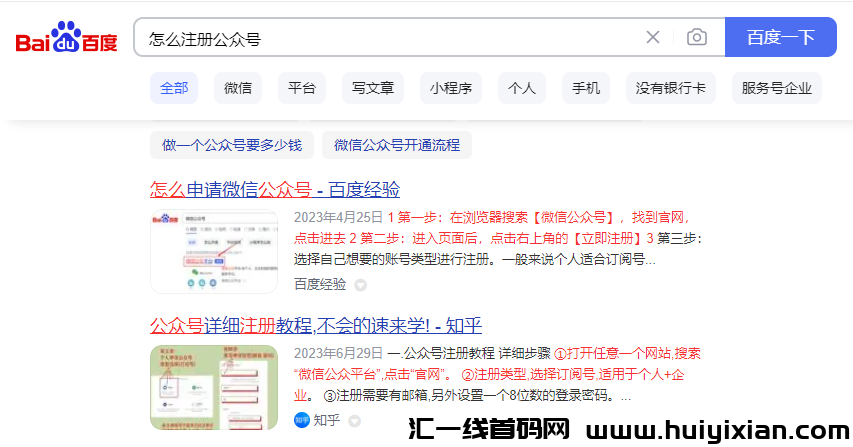Select the 微信 filter tab

238,88
